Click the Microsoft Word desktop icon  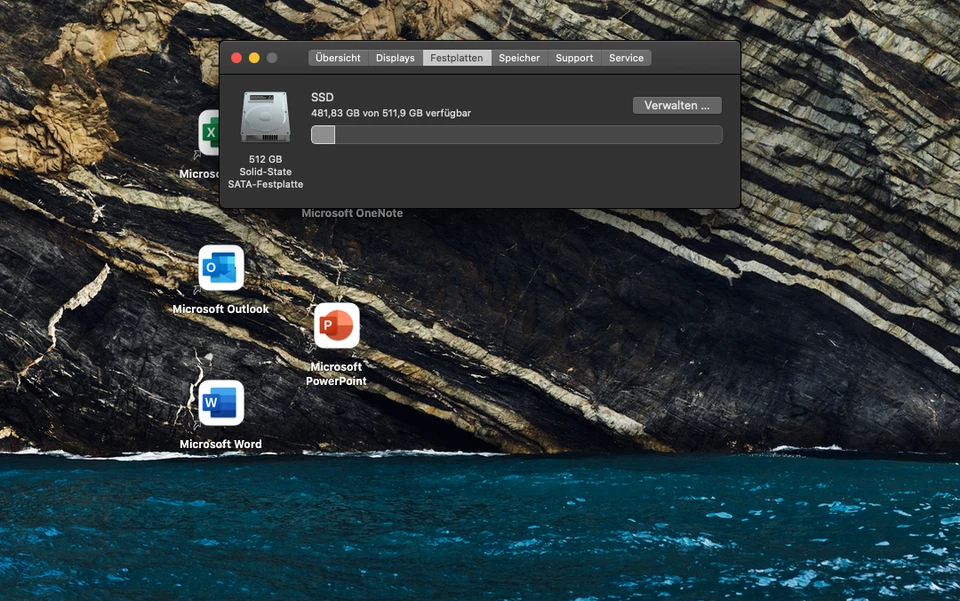point(221,403)
